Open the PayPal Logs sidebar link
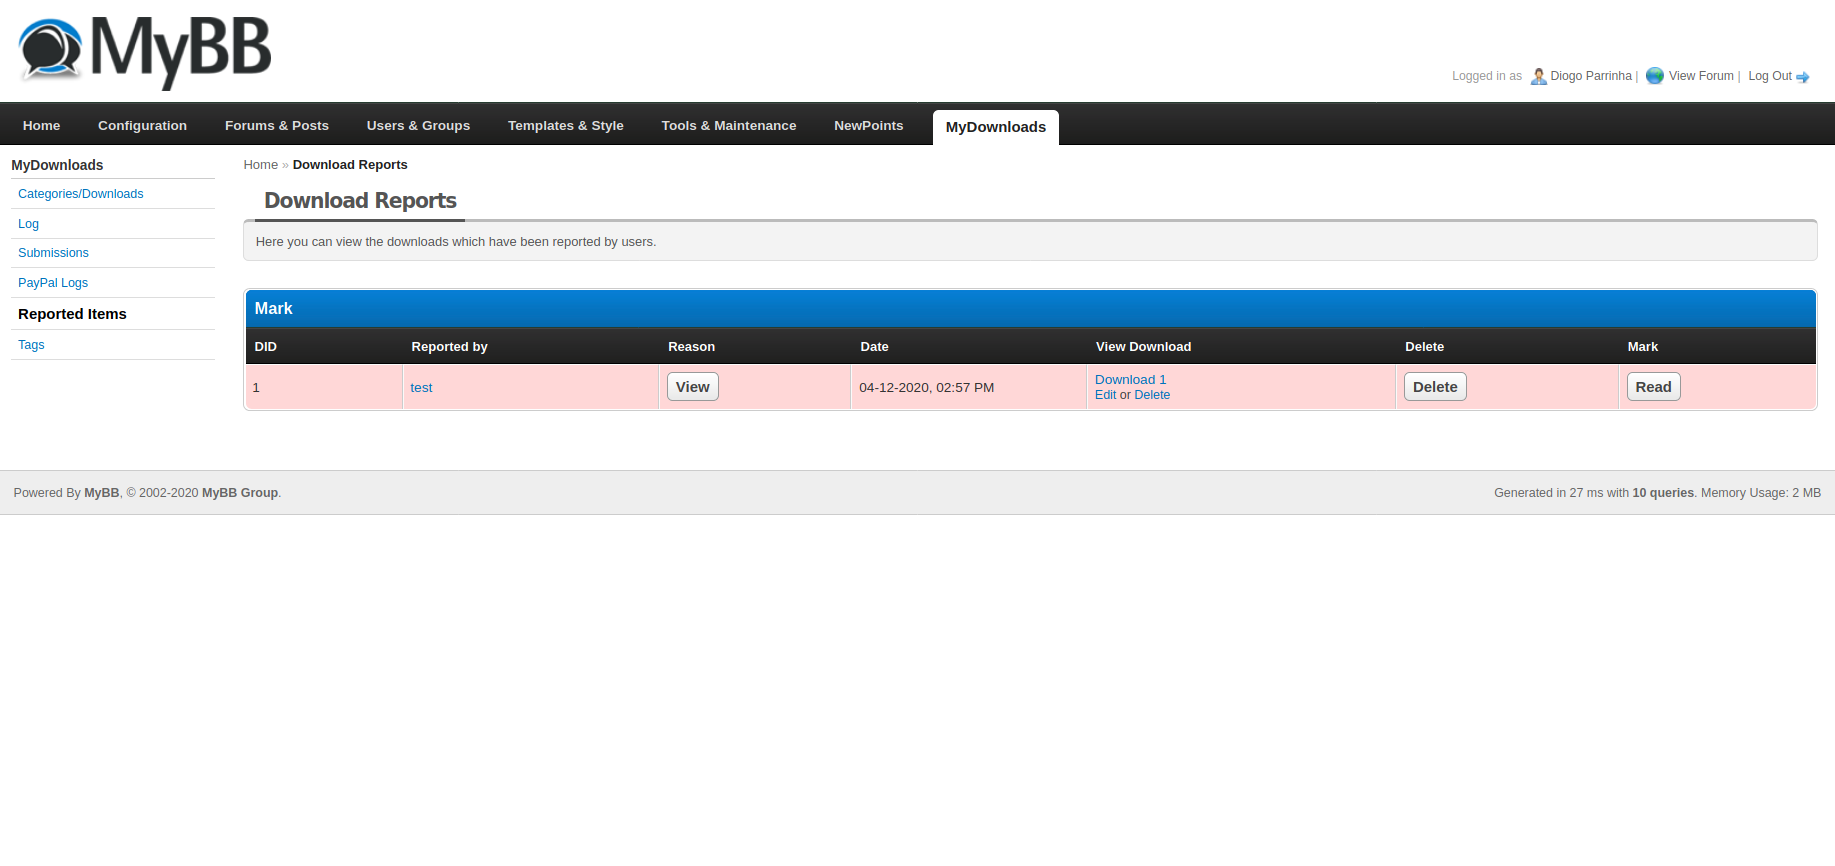Image resolution: width=1835 pixels, height=866 pixels. tap(53, 283)
